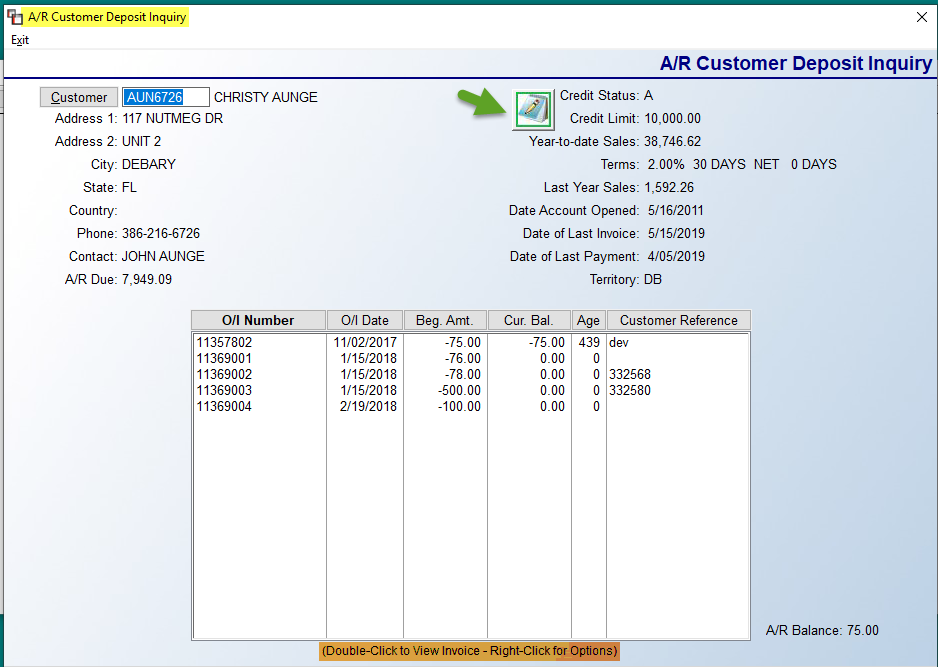Click customer reference 332568
Screen dimensions: 938x667
point(630,374)
